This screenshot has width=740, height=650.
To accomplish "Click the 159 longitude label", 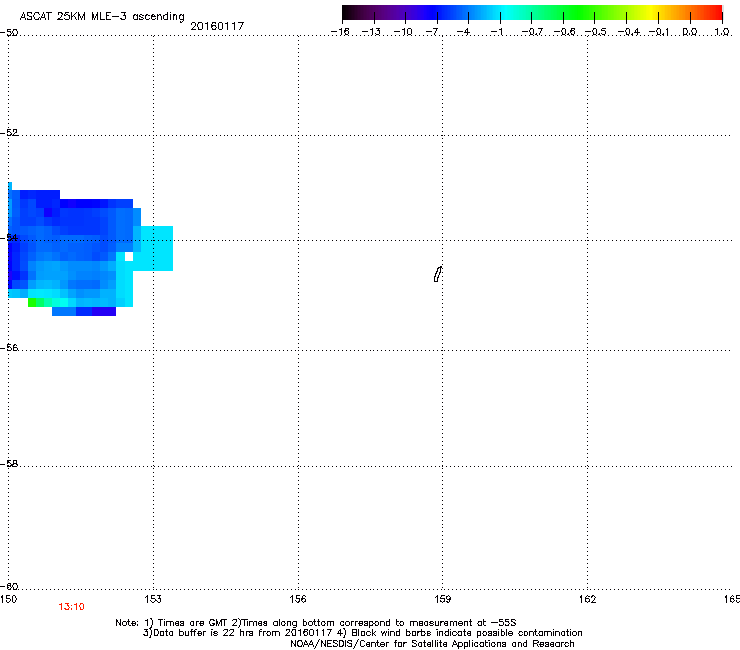I will [442, 599].
